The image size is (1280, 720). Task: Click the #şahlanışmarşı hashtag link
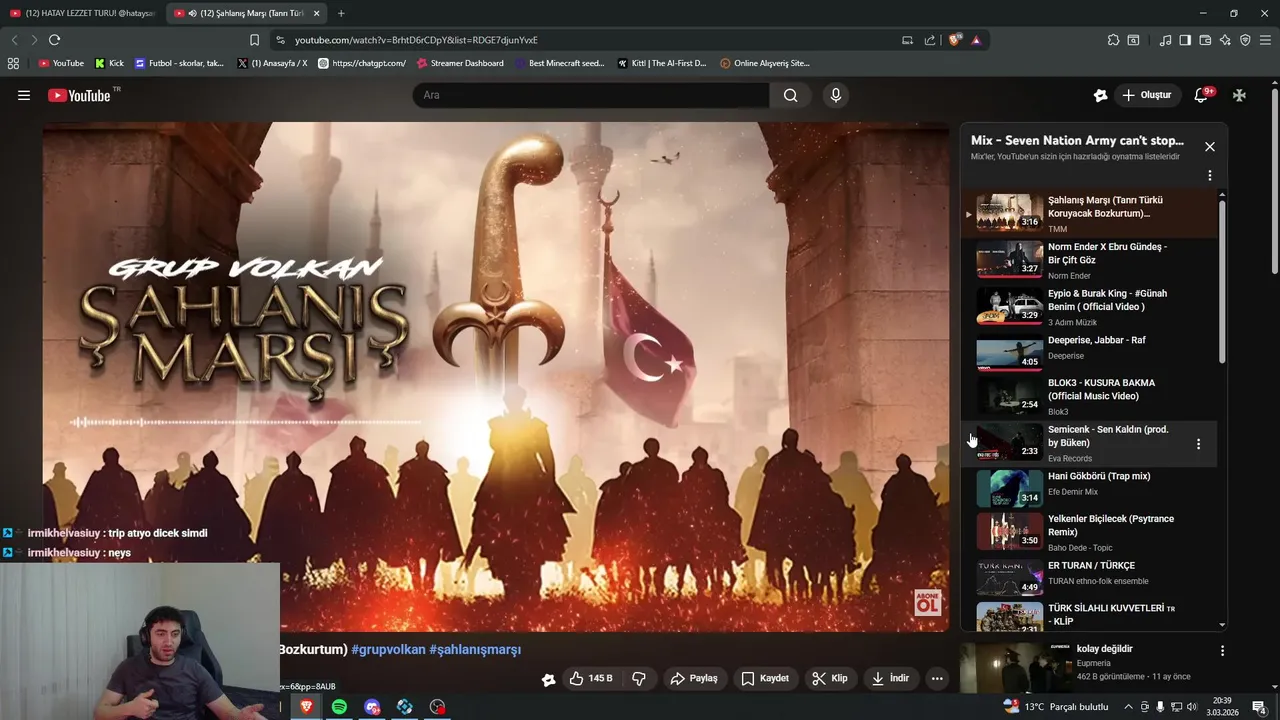[x=475, y=649]
